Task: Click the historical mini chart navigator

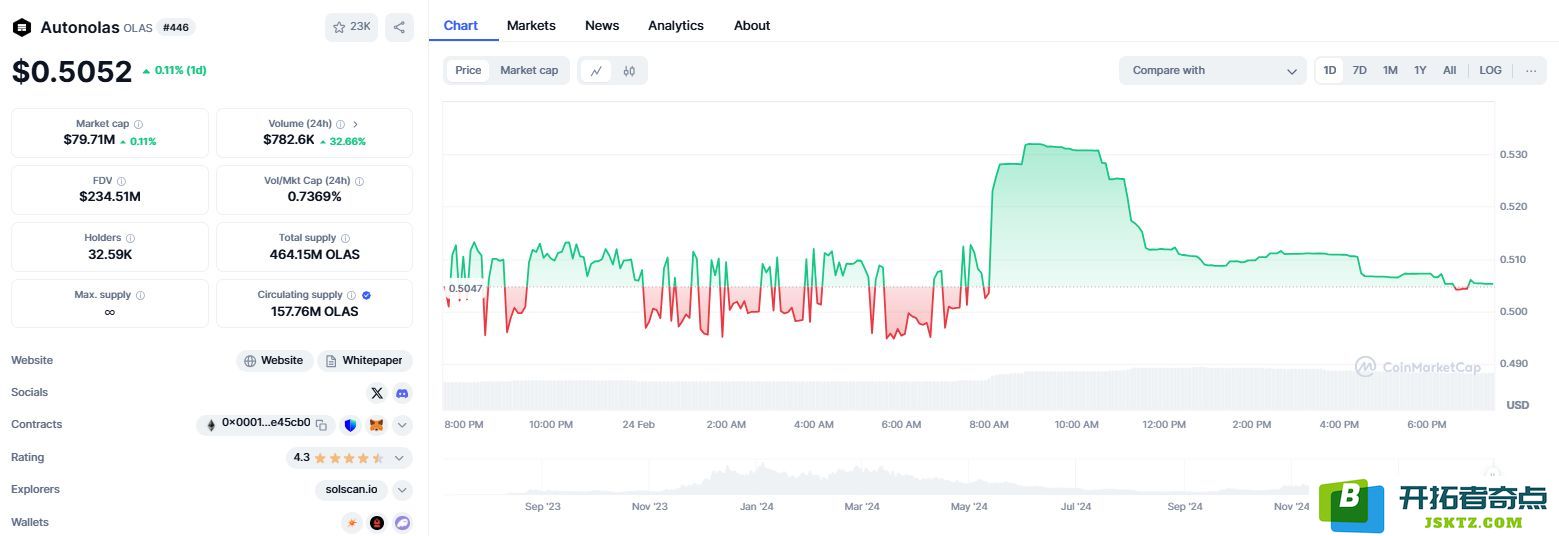Action: (x=968, y=478)
